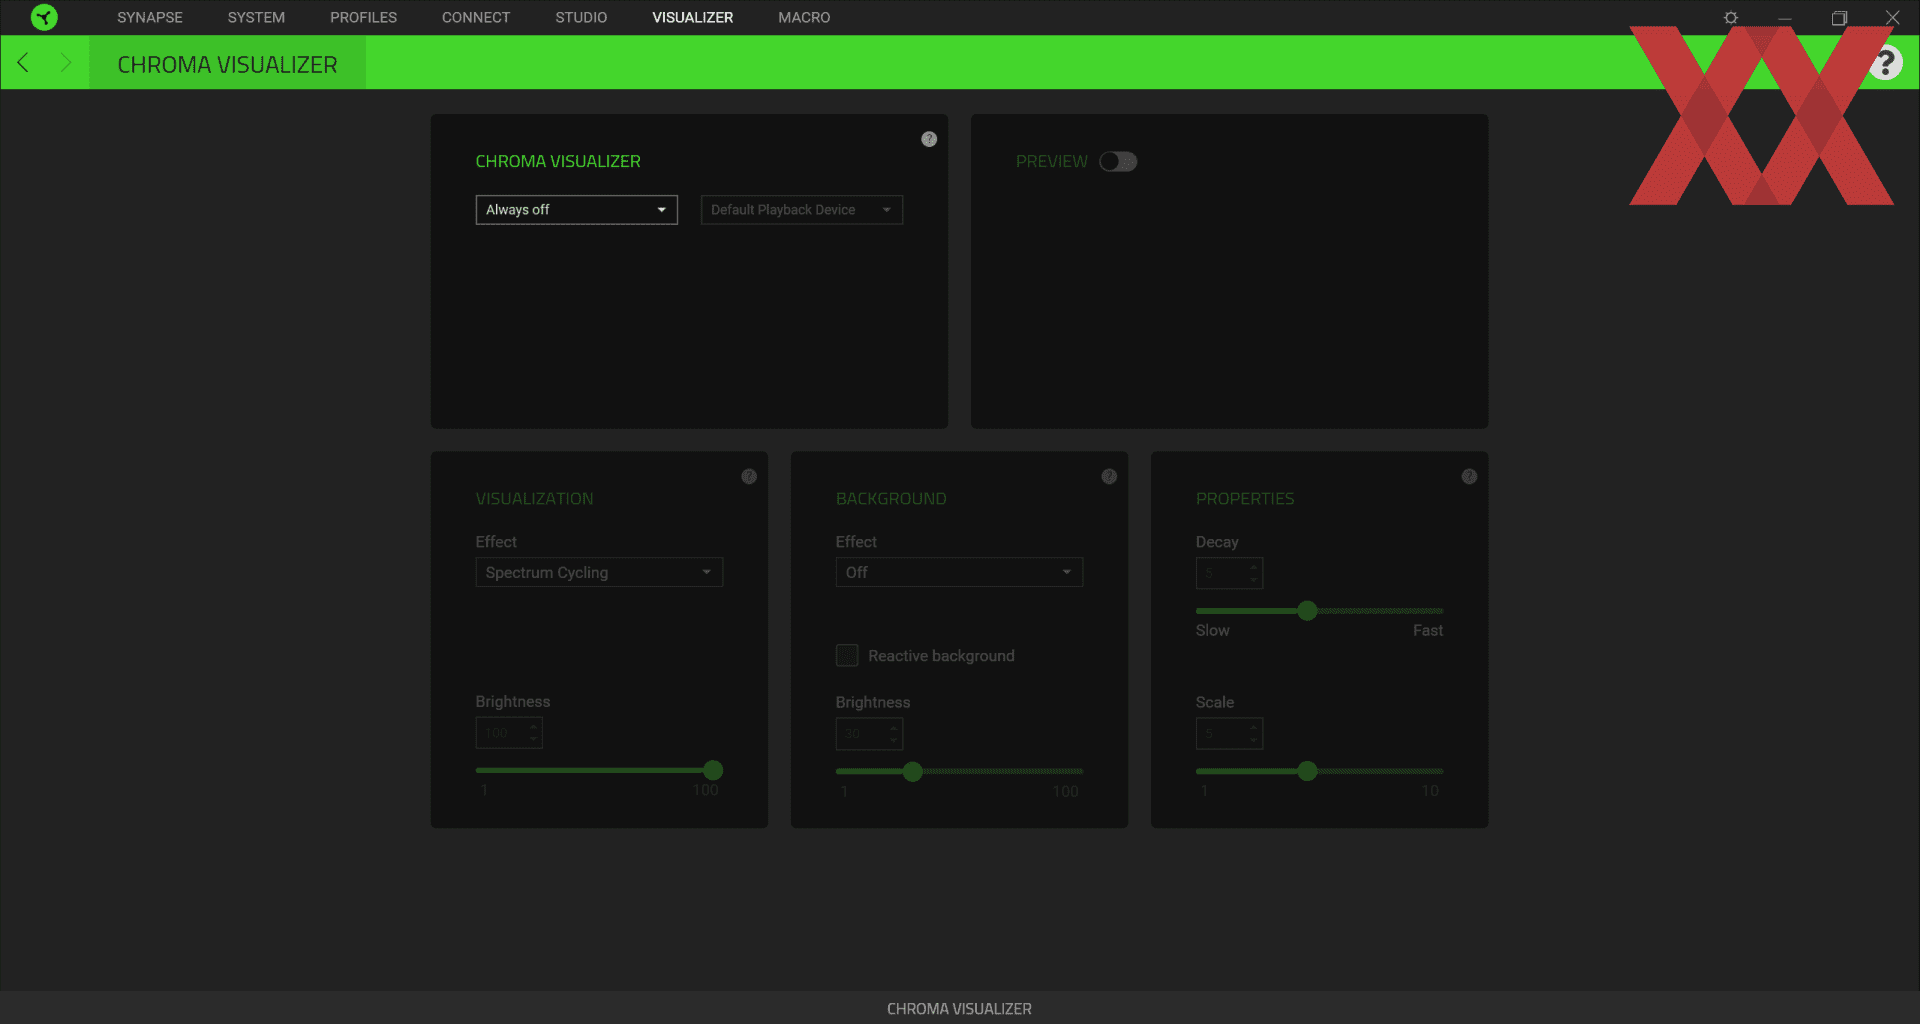
Task: Expand the Background effect Off dropdown
Action: click(959, 572)
